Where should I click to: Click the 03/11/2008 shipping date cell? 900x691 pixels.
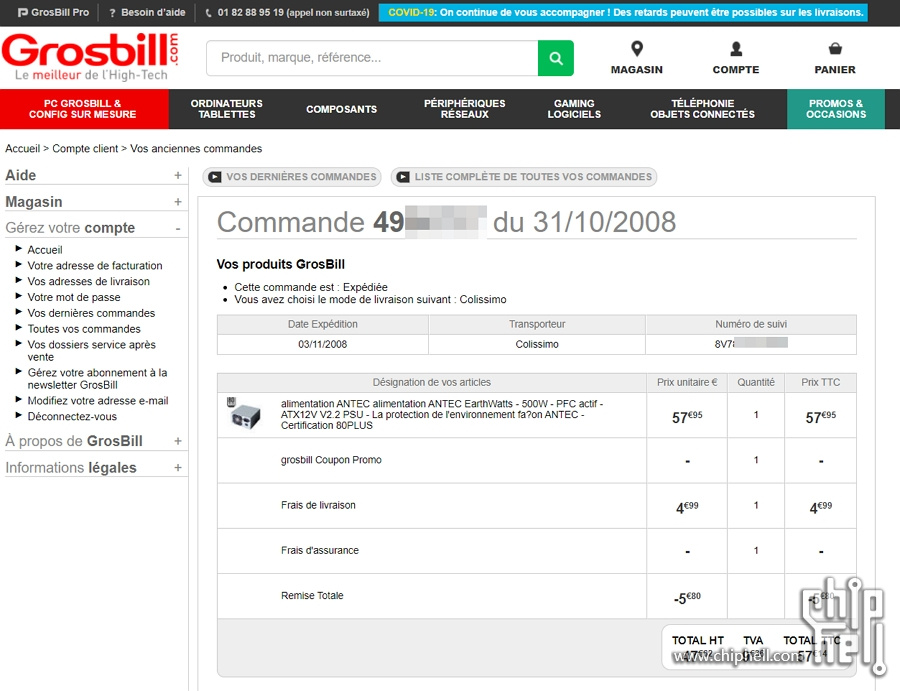[323, 344]
